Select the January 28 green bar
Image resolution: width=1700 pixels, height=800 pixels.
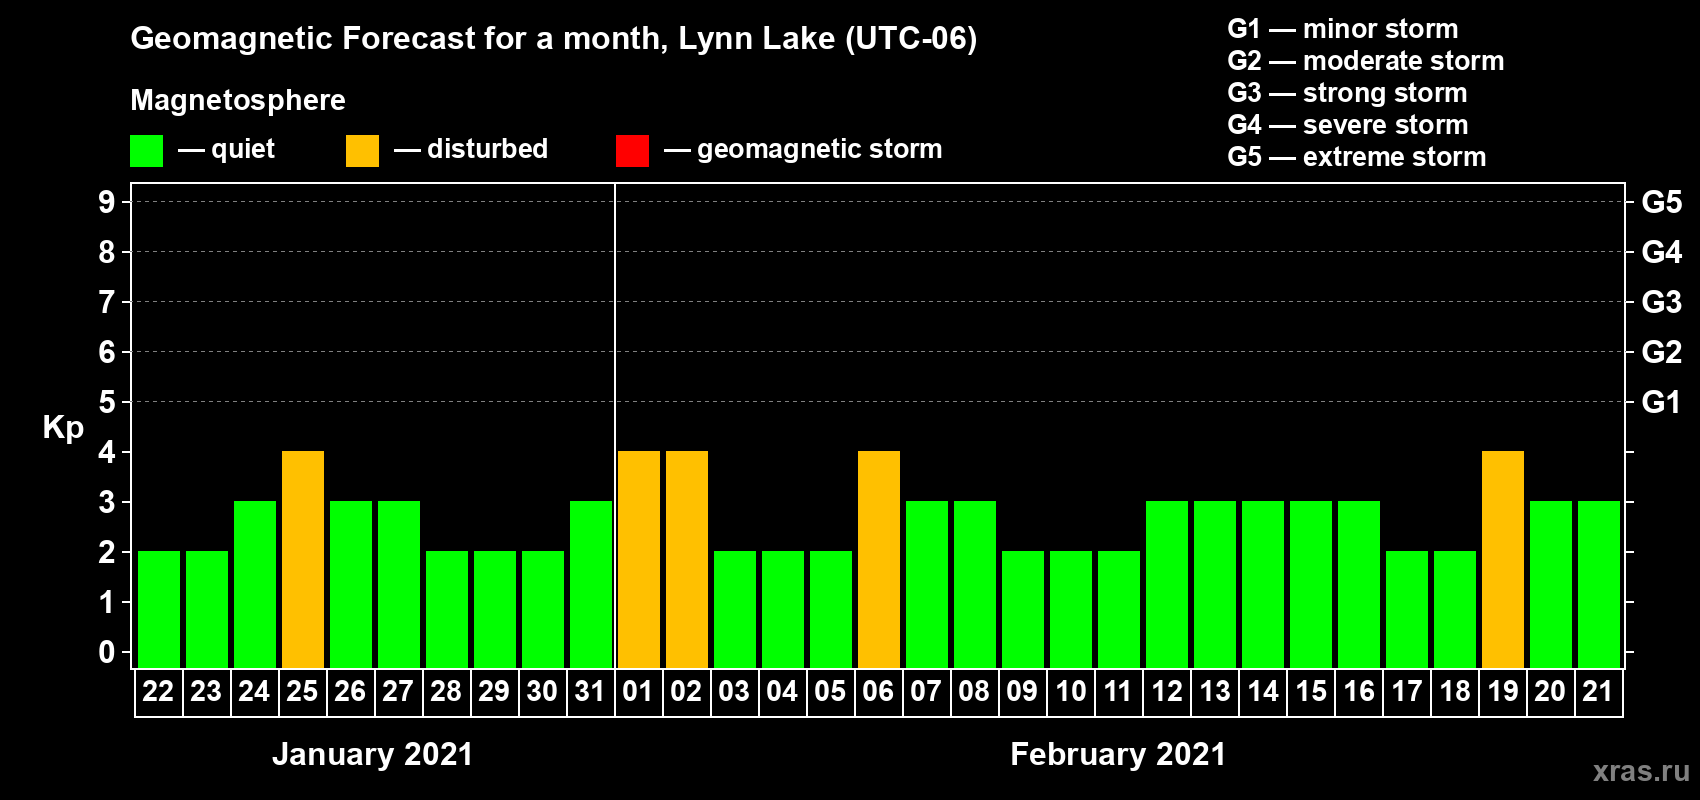[447, 609]
